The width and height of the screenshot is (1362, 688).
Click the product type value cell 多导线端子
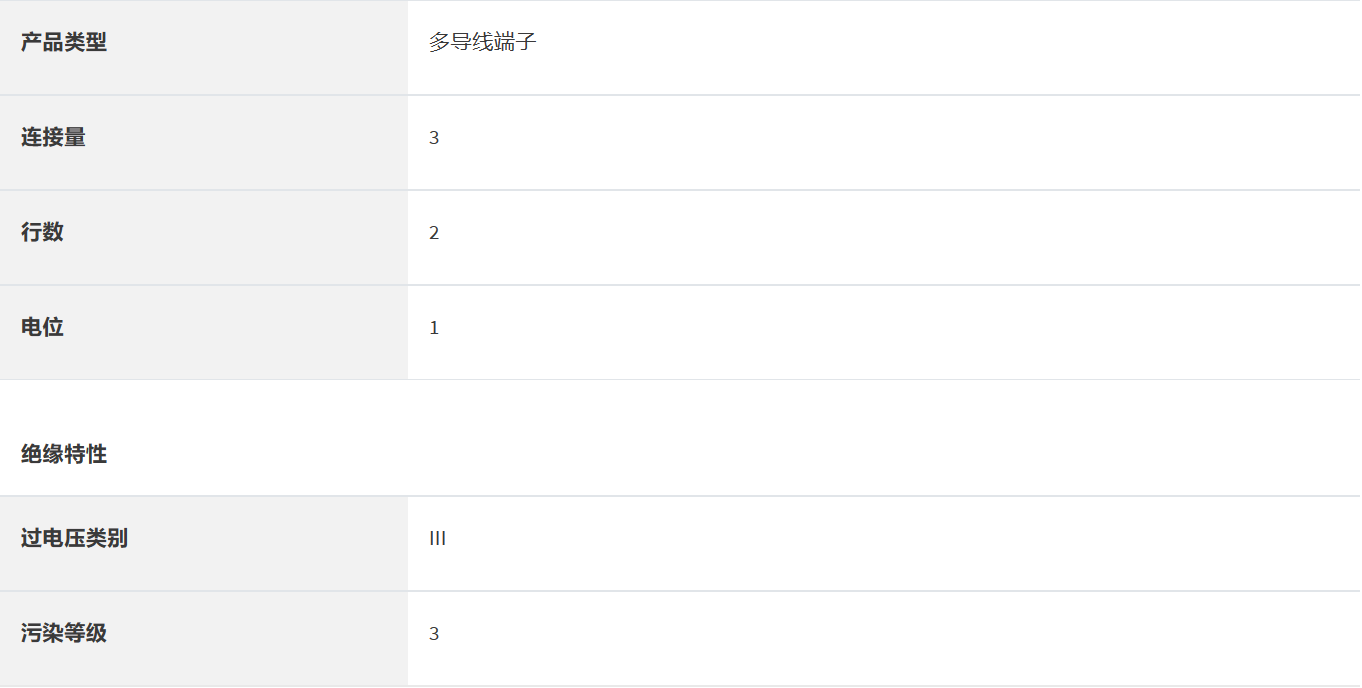tap(880, 47)
